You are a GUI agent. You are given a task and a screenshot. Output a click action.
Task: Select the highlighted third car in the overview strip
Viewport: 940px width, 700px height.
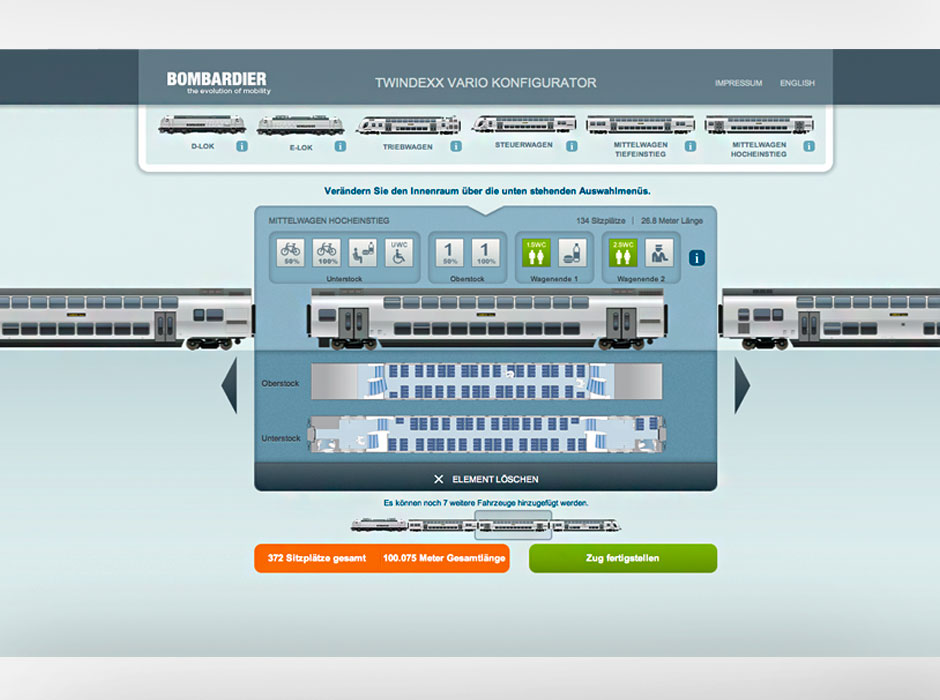pos(513,526)
